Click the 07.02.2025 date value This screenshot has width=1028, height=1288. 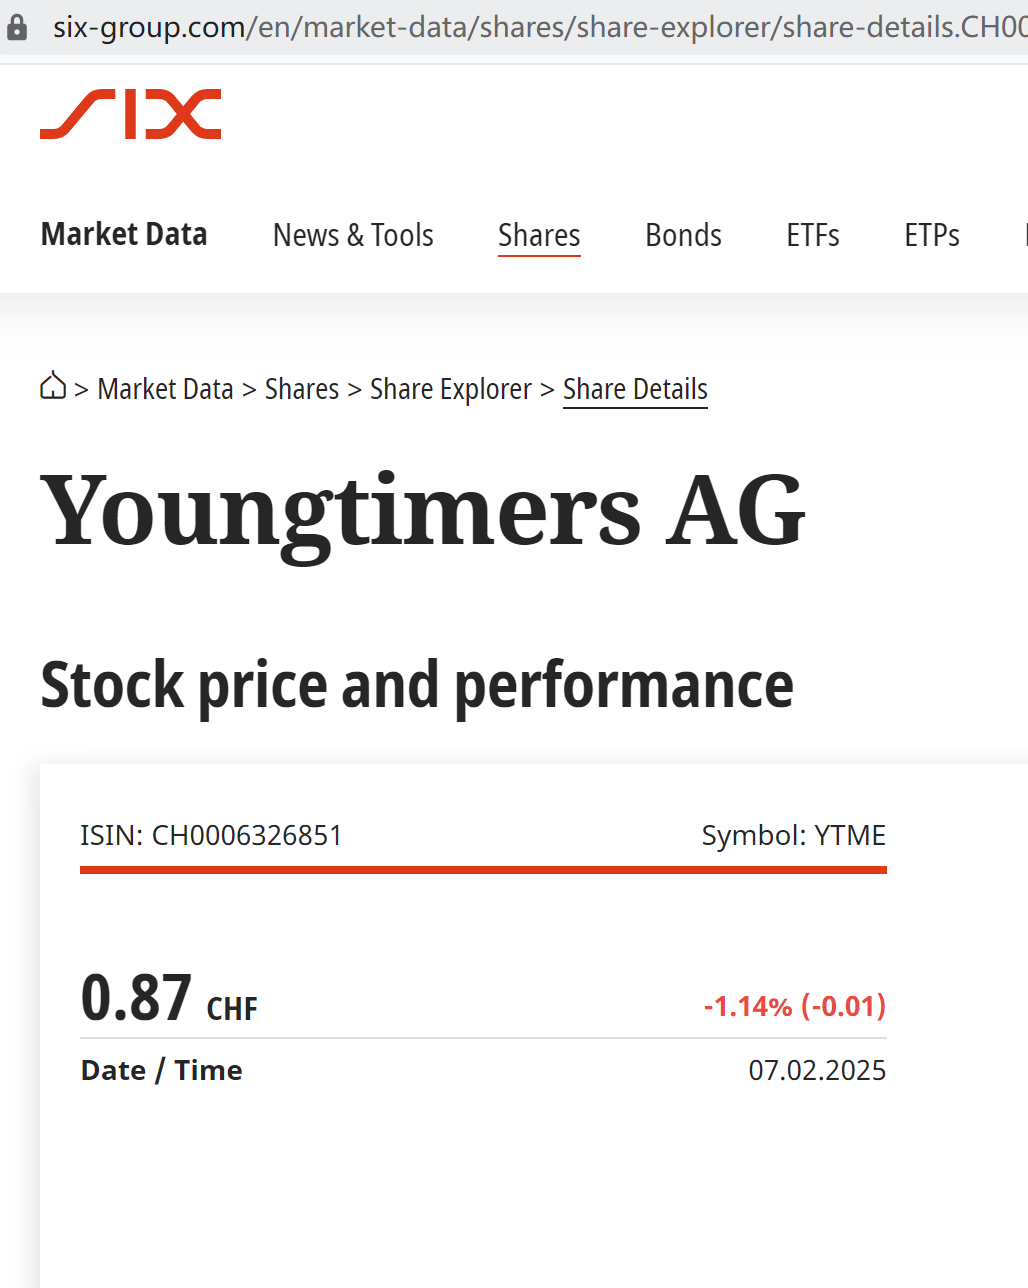[x=817, y=1070]
